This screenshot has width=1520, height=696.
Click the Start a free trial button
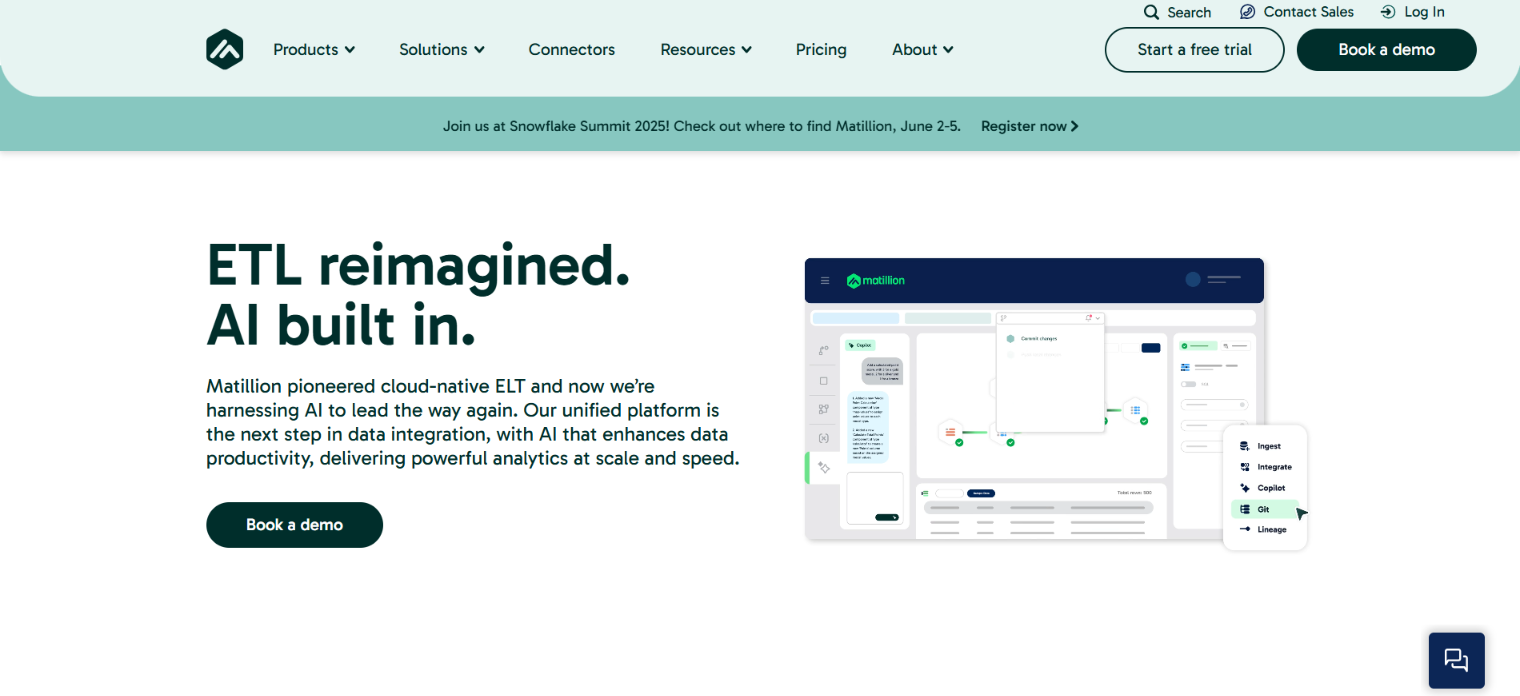[x=1194, y=49]
